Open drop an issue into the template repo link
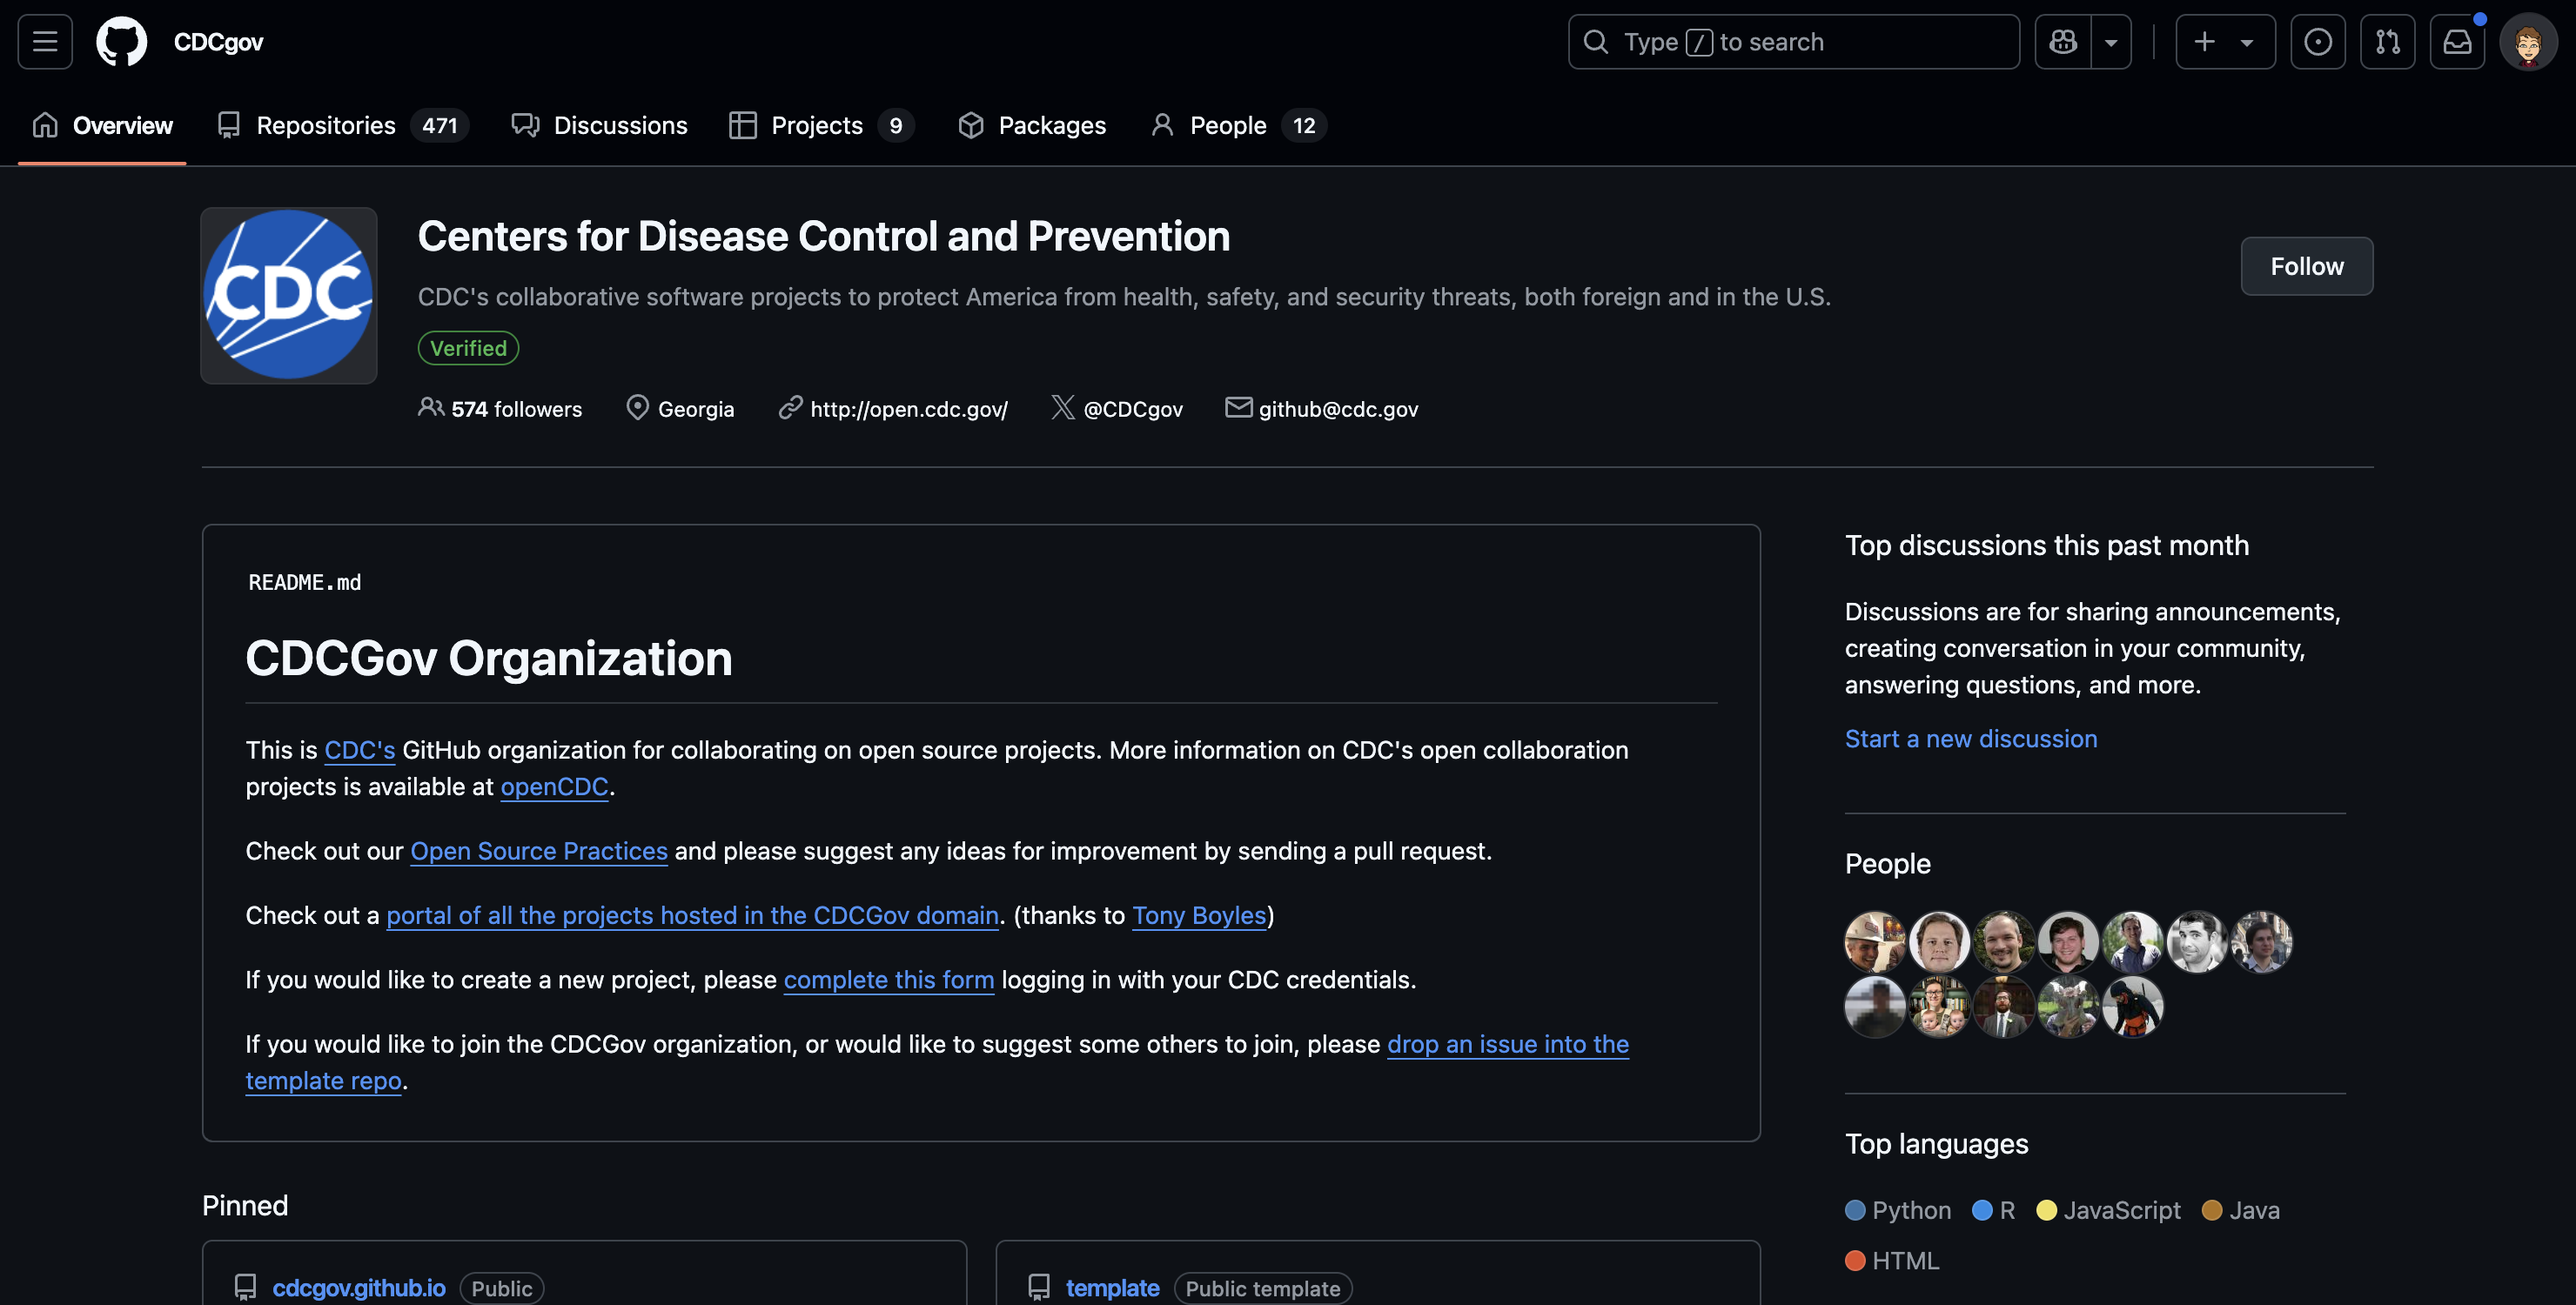The width and height of the screenshot is (2576, 1305). [1507, 1044]
